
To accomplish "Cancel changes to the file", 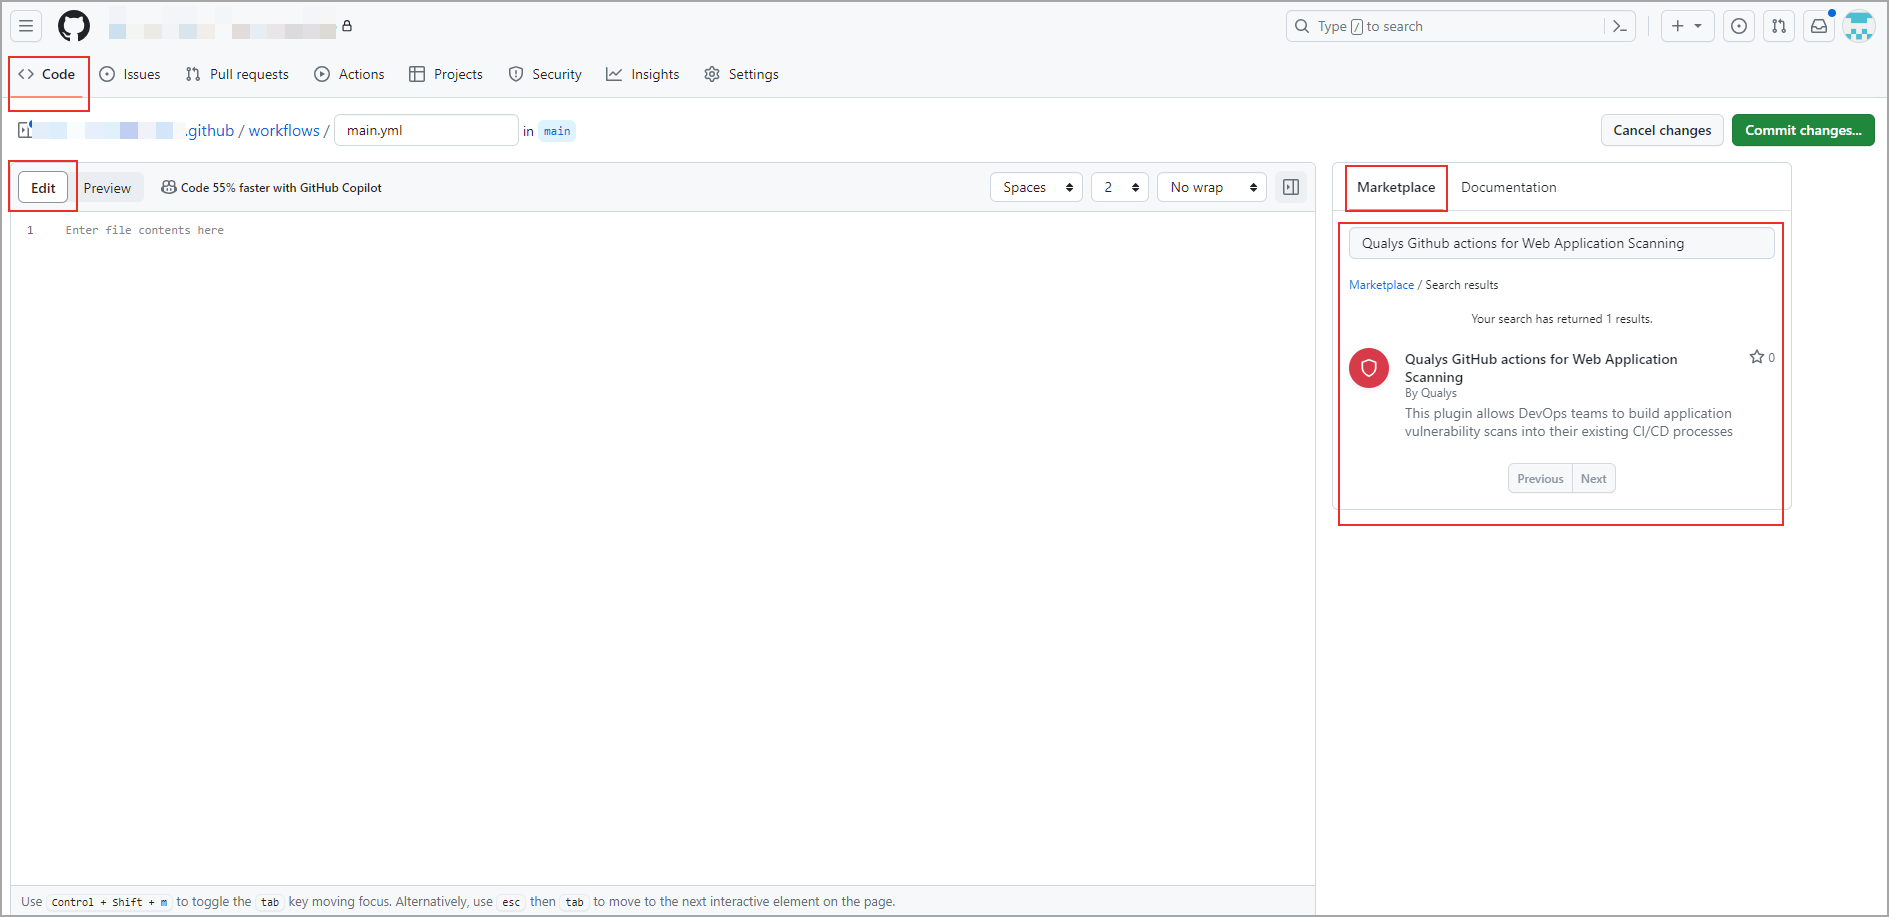I will pos(1662,130).
